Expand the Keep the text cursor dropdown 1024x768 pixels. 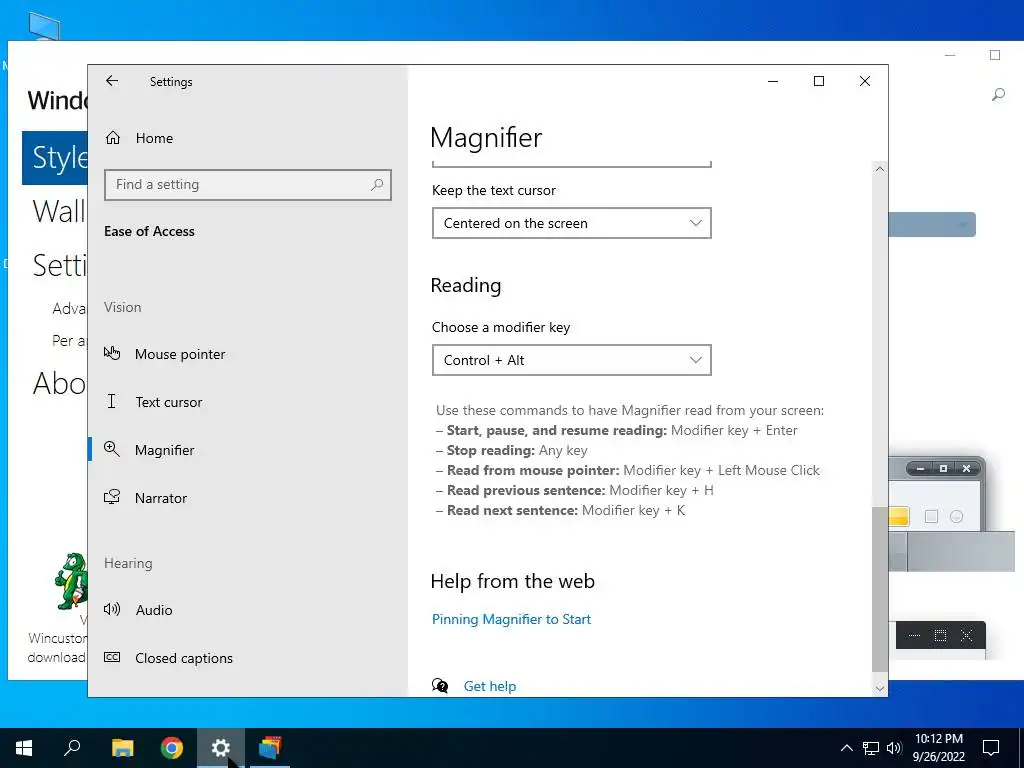[571, 223]
